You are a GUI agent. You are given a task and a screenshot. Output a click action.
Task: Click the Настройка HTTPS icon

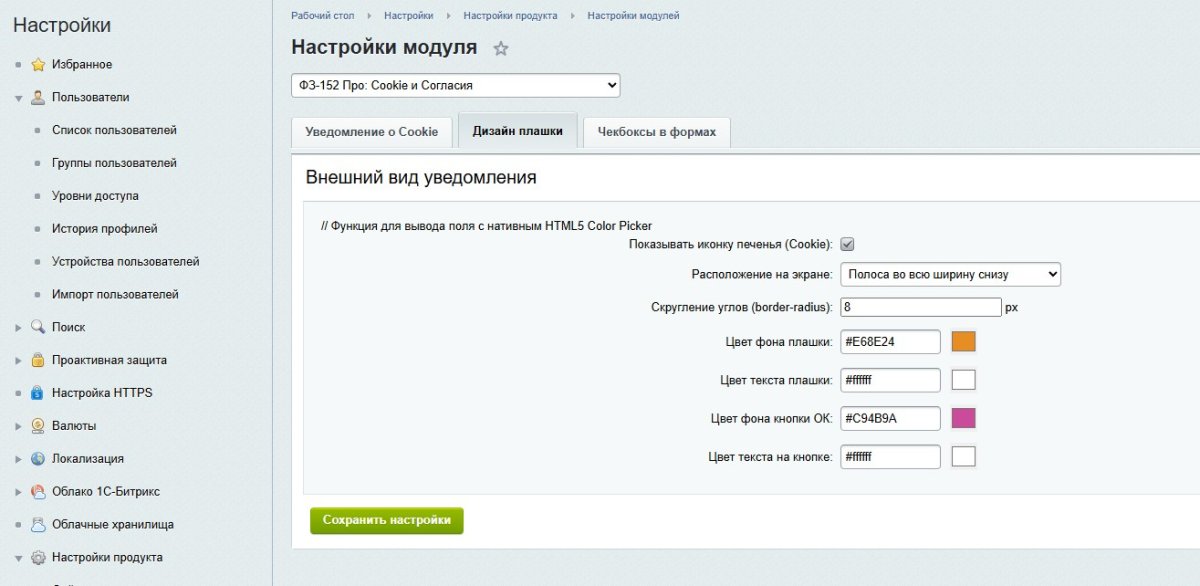(38, 393)
